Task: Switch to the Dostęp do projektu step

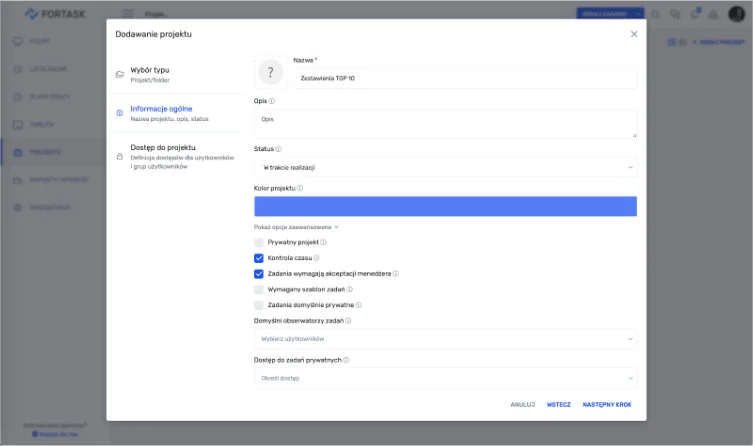Action: point(175,156)
